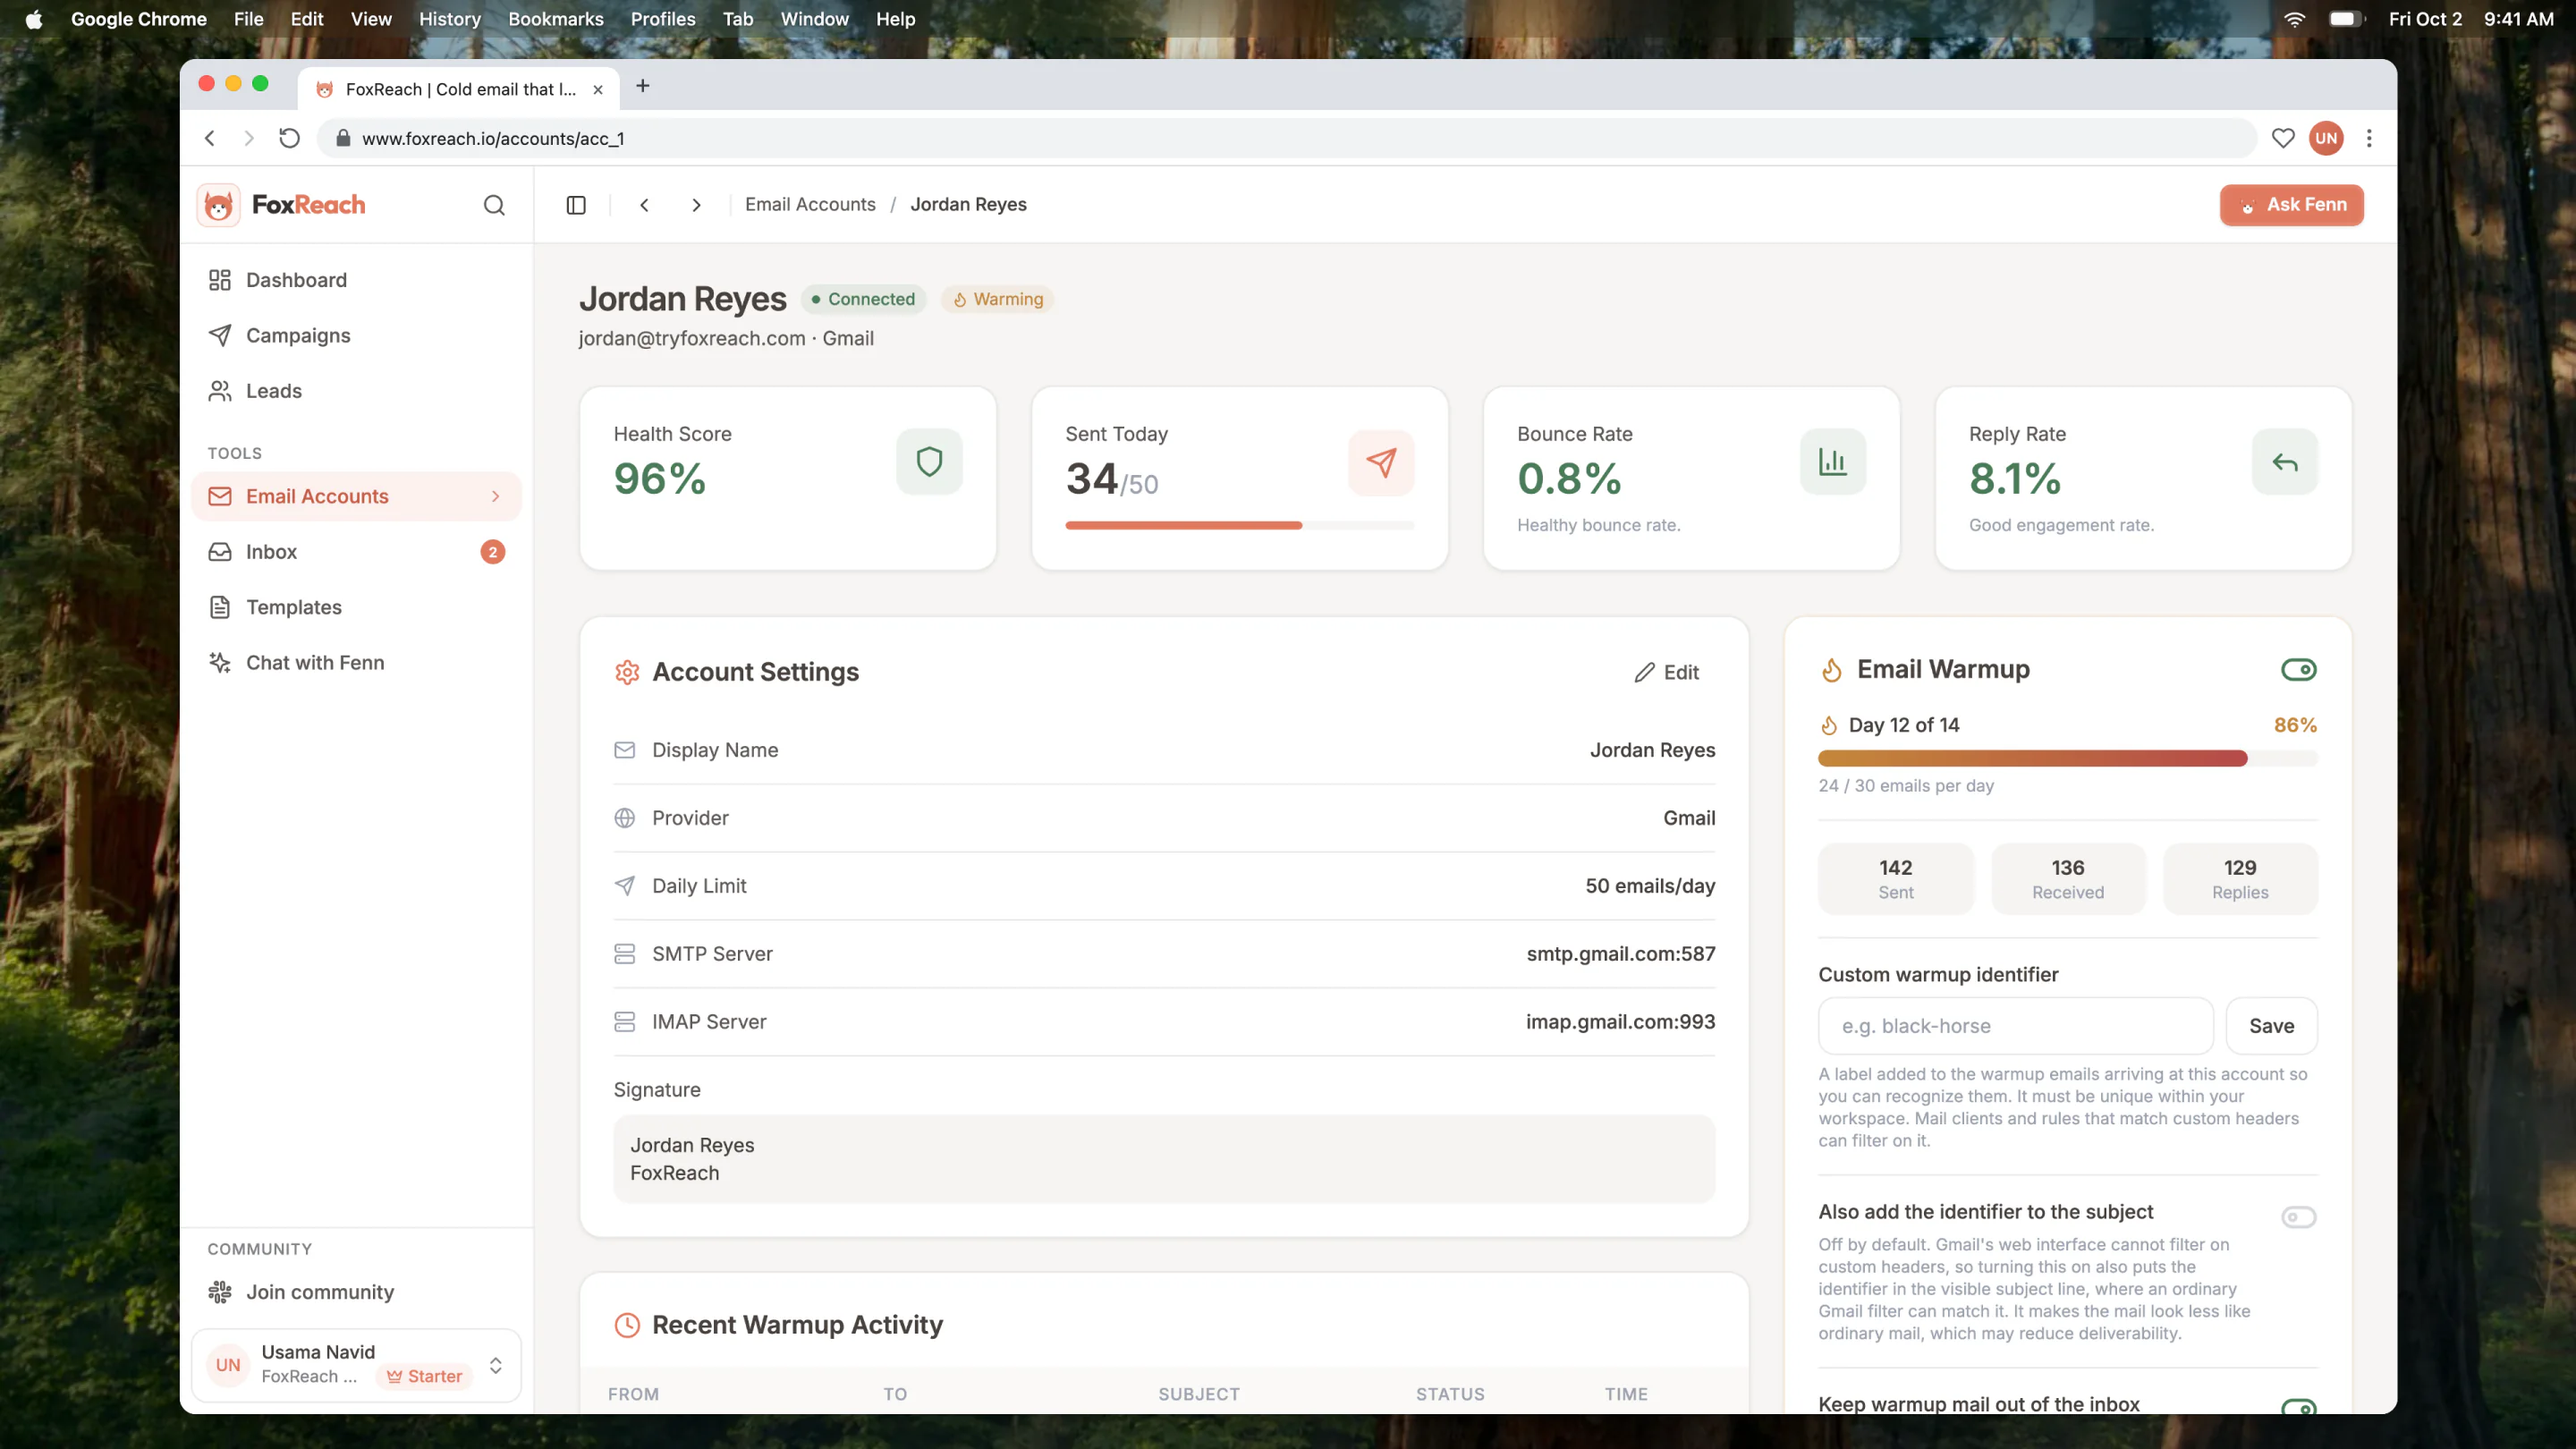This screenshot has width=2576, height=1449.
Task: Click the Starter plan badge
Action: [425, 1377]
